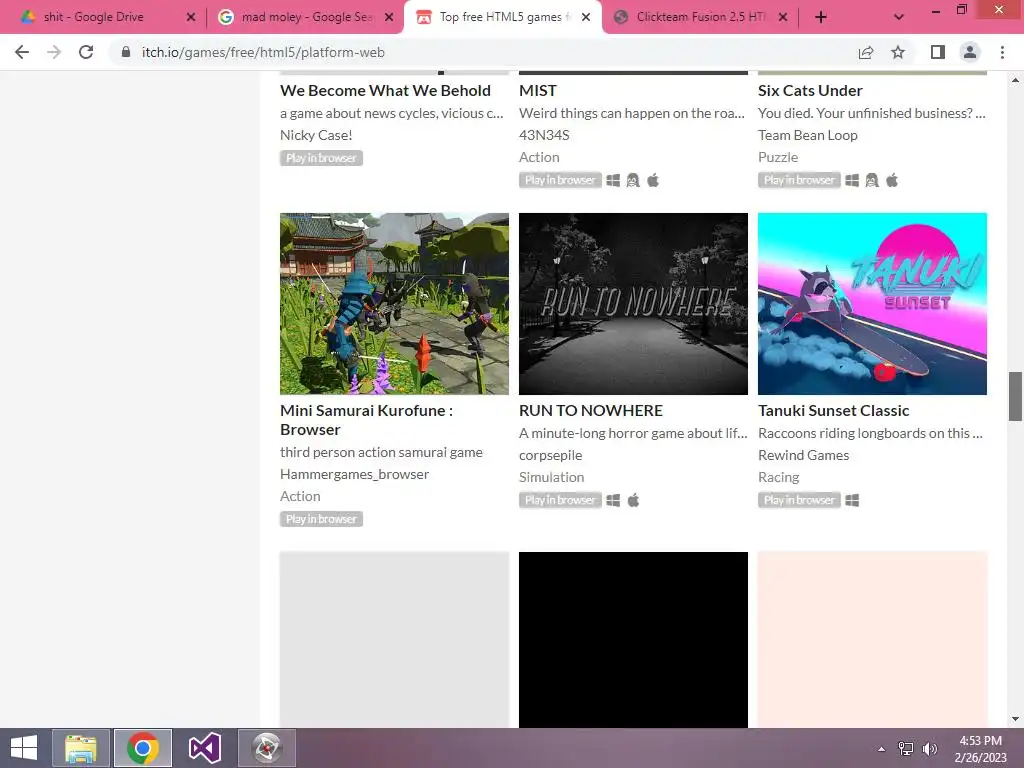1024x768 pixels.
Task: Click the volume icon in system tray
Action: pos(929,749)
